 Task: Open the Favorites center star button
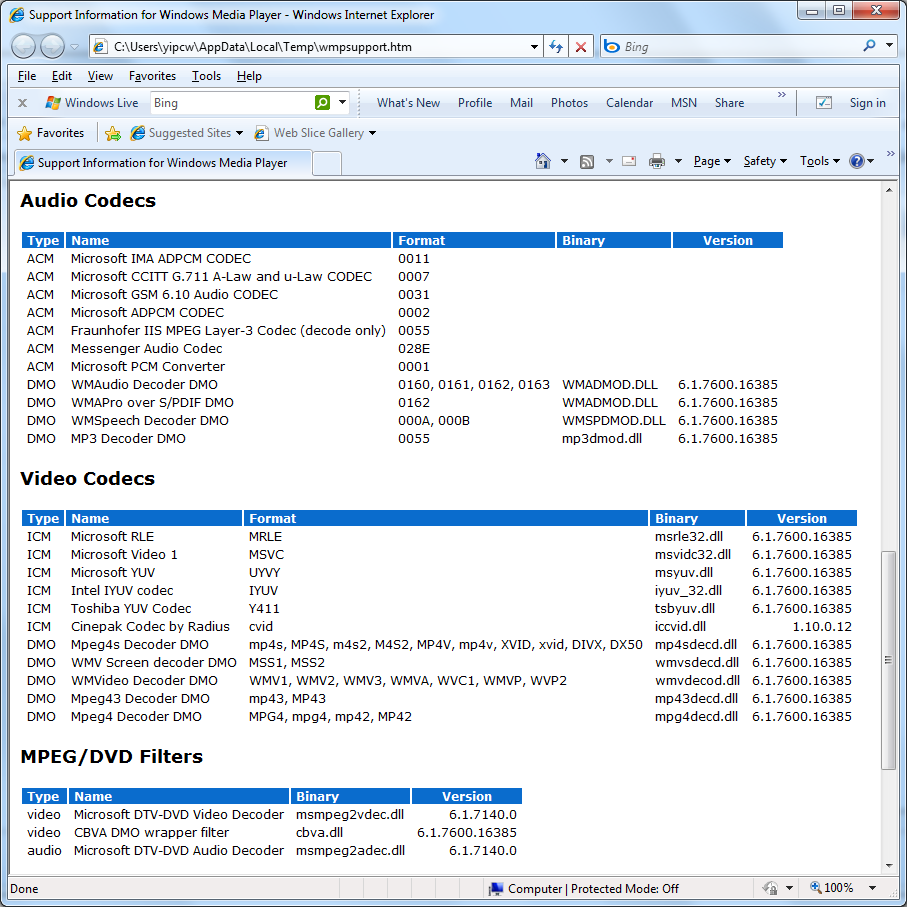tap(50, 133)
